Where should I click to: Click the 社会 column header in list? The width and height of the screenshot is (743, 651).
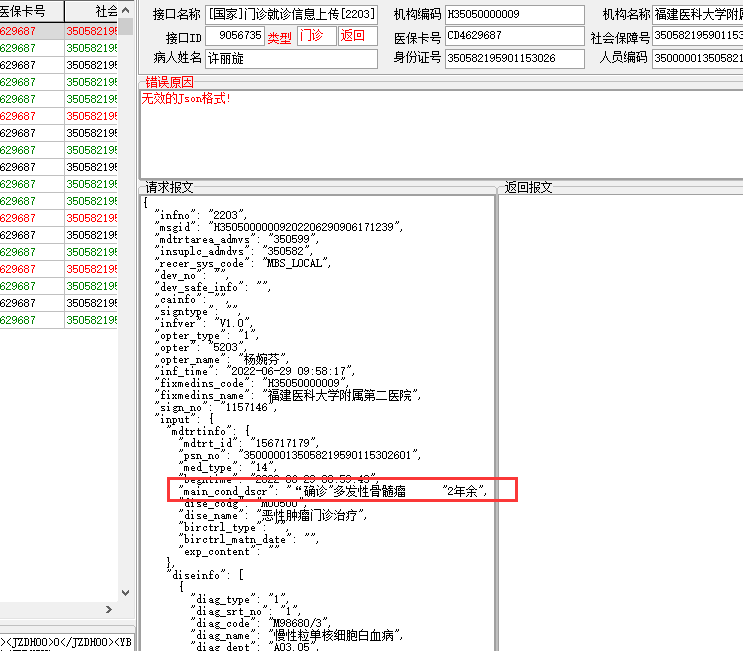91,11
